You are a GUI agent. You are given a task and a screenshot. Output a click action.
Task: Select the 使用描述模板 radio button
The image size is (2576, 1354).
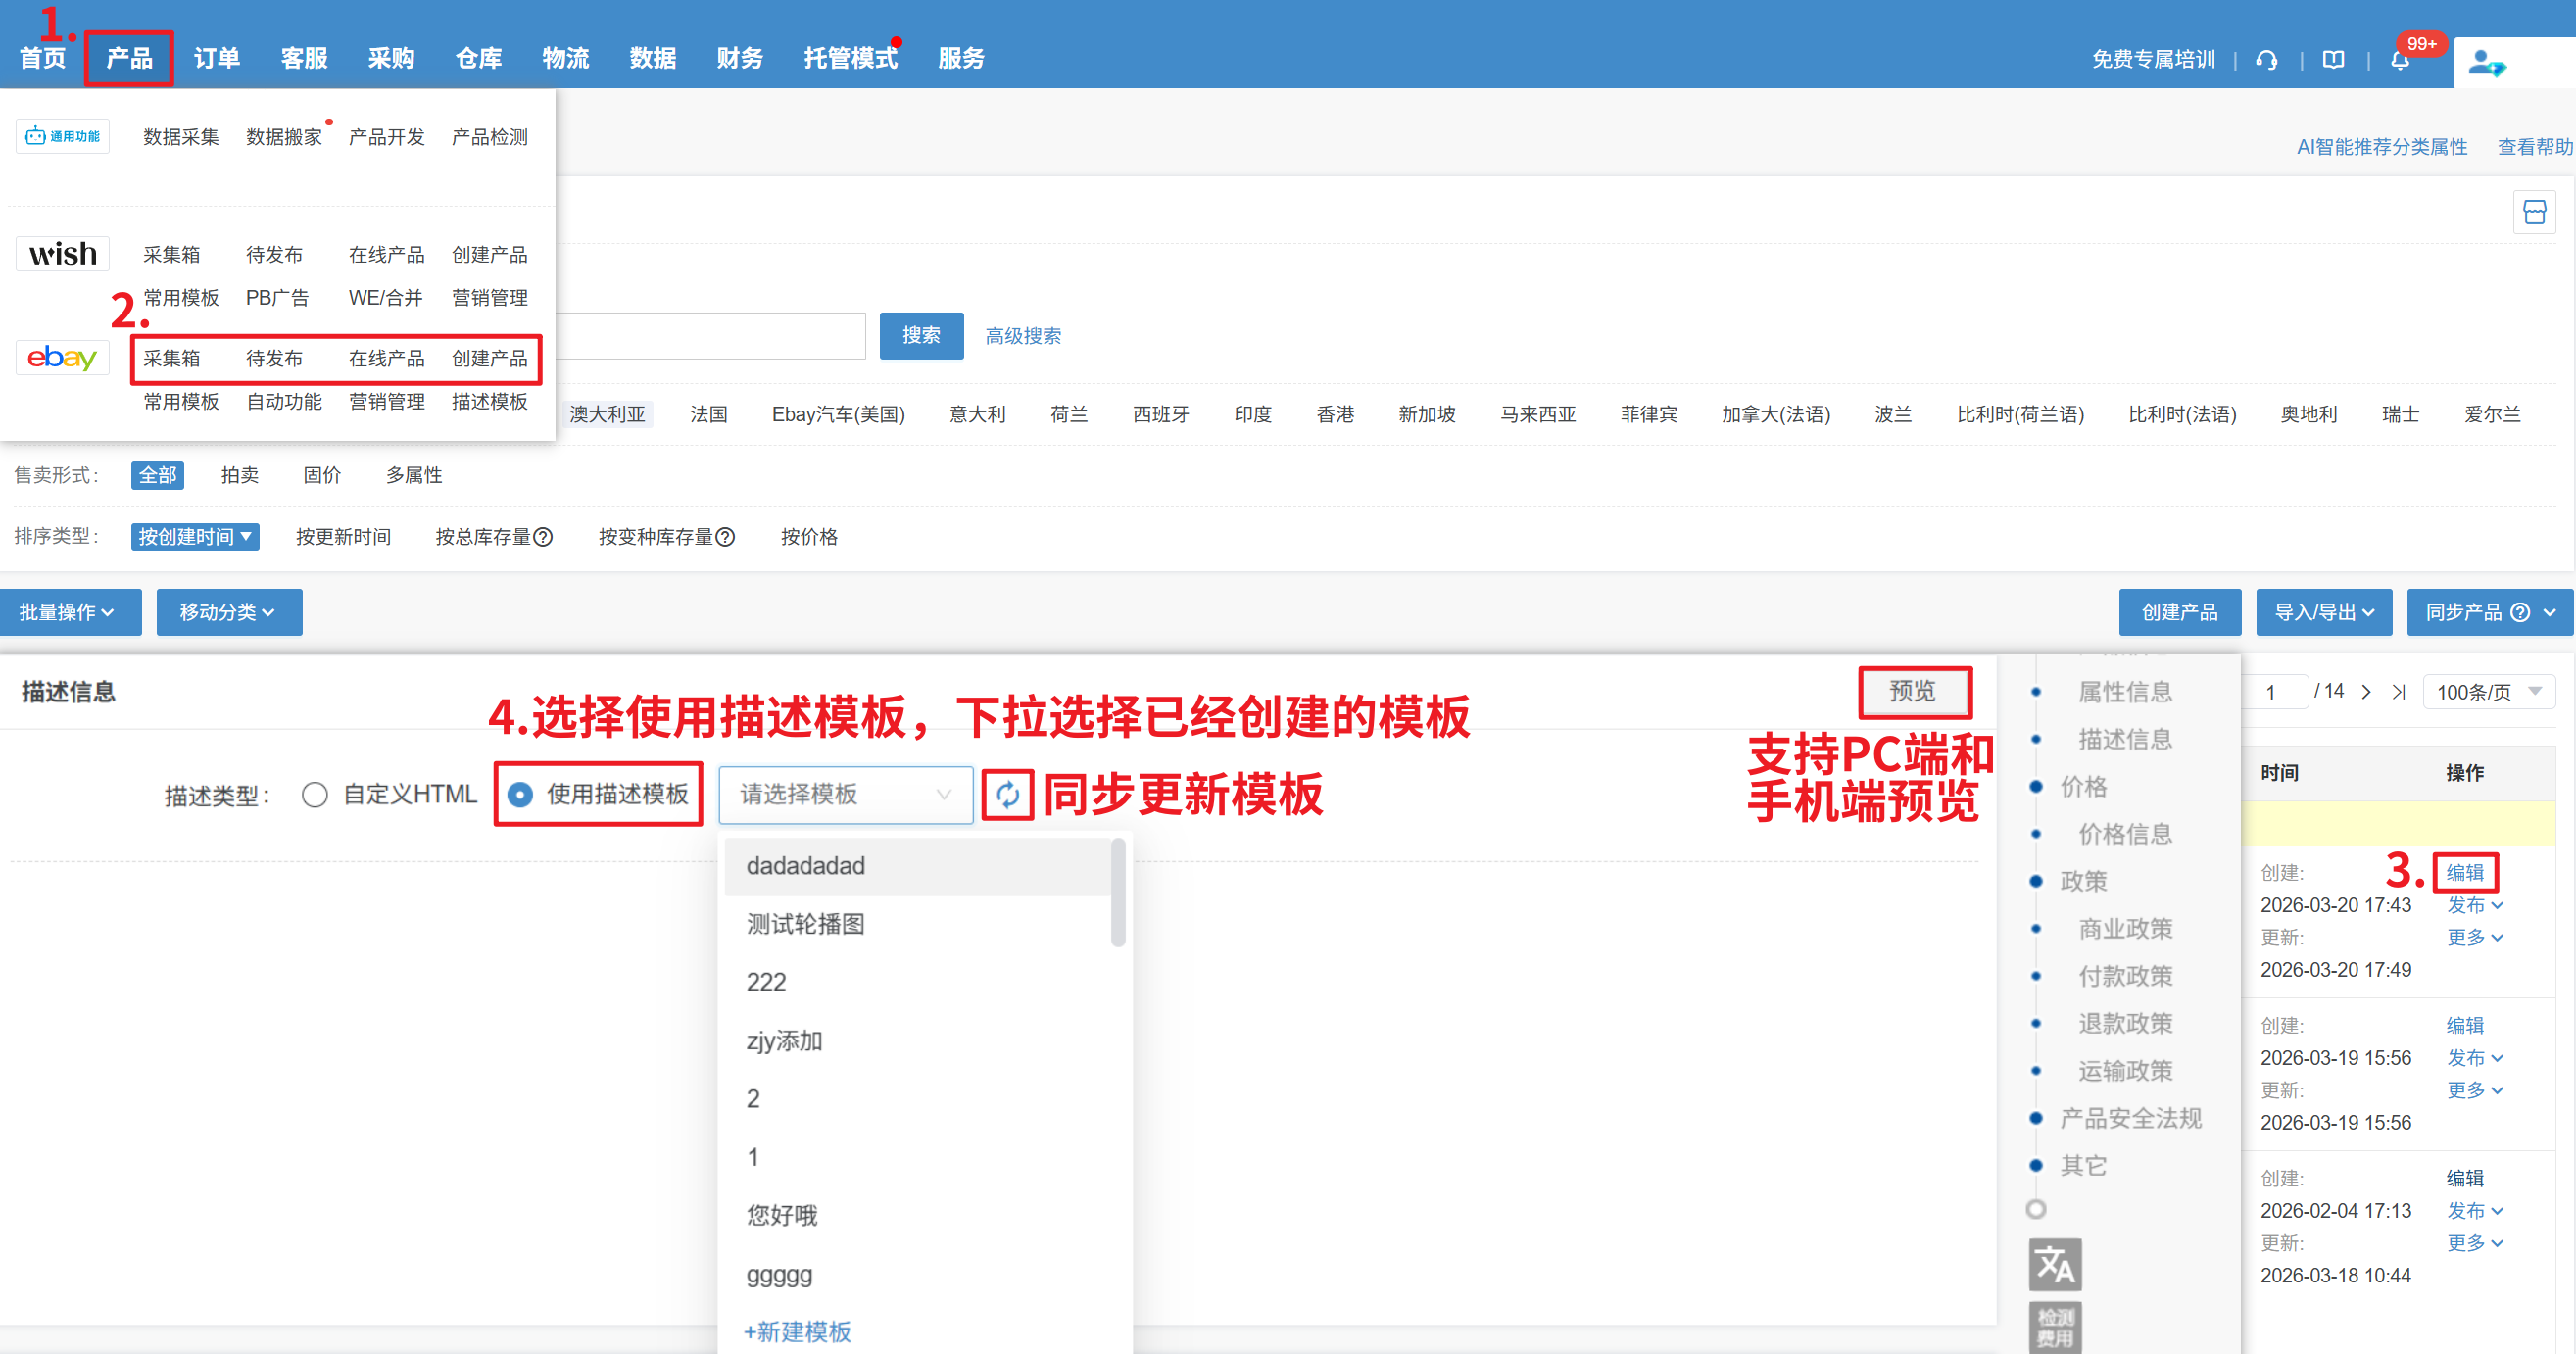(x=520, y=795)
